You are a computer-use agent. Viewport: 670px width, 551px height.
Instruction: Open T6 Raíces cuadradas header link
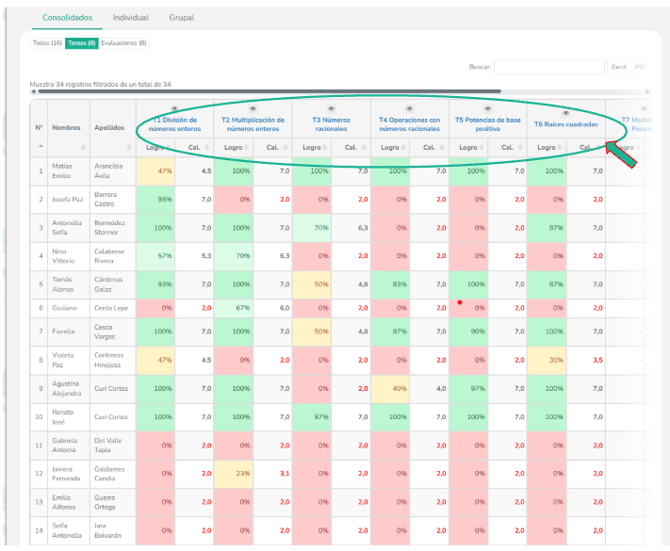click(566, 125)
